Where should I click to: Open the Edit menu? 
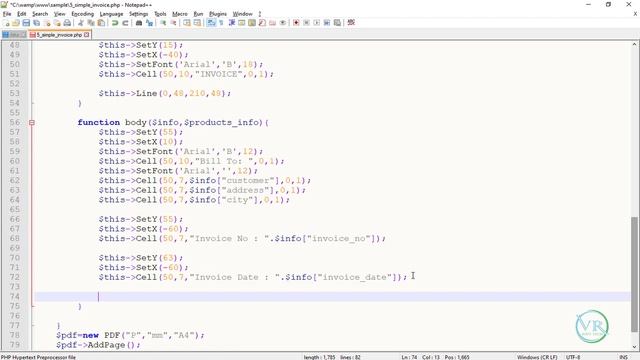click(x=22, y=14)
